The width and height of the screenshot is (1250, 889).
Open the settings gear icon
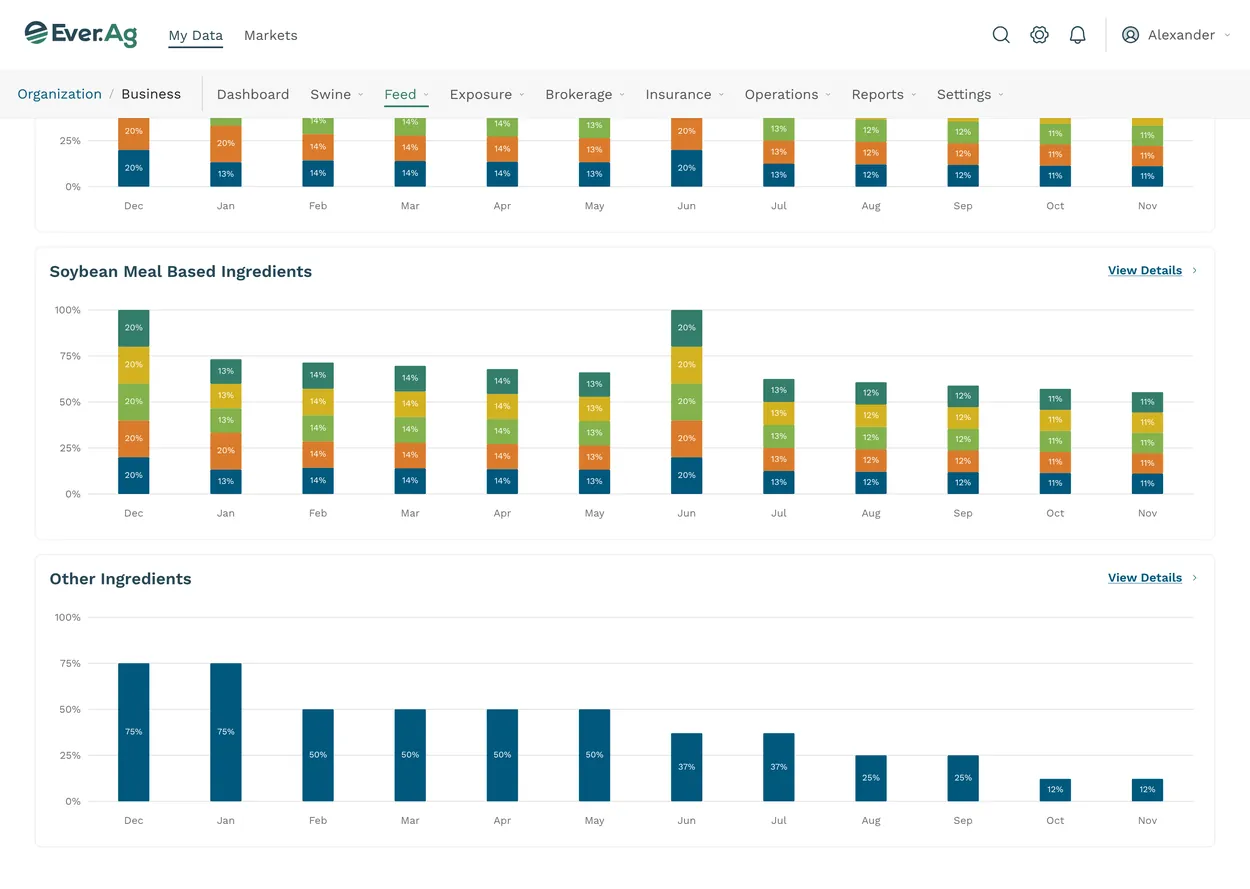coord(1040,35)
